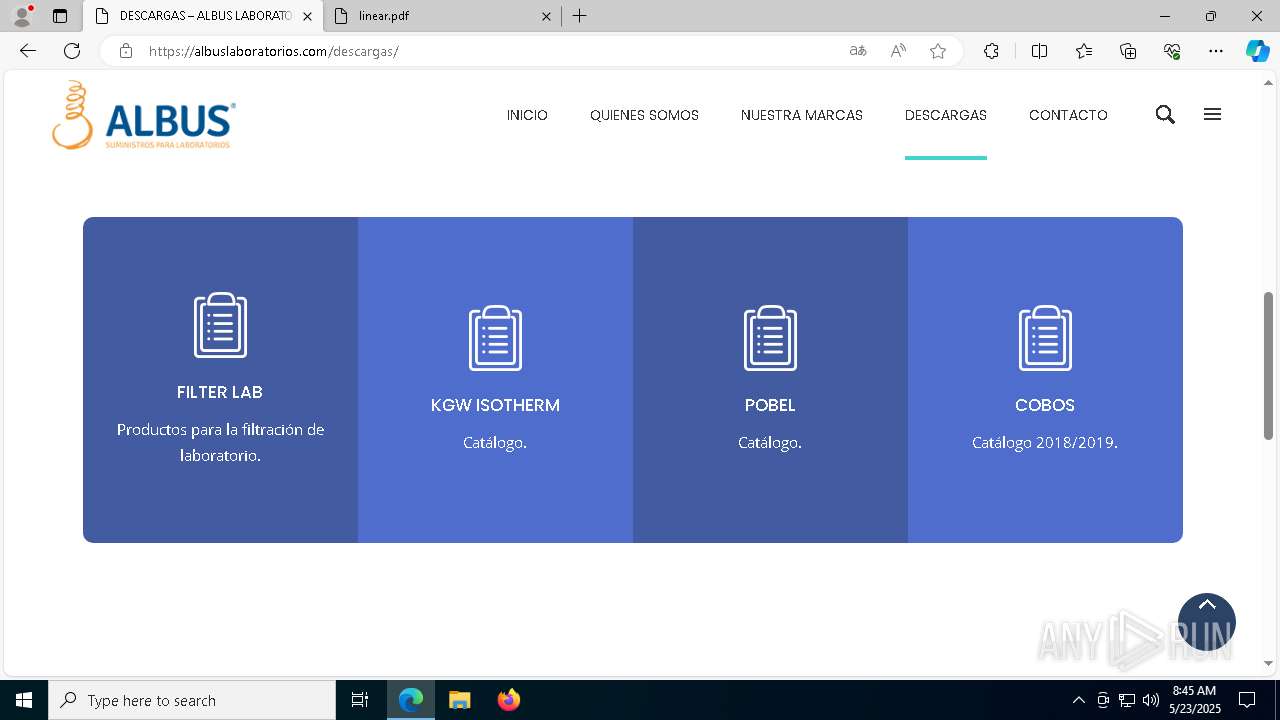Select the DESCARGAS menu item
Screen dimensions: 1280x720
point(946,115)
